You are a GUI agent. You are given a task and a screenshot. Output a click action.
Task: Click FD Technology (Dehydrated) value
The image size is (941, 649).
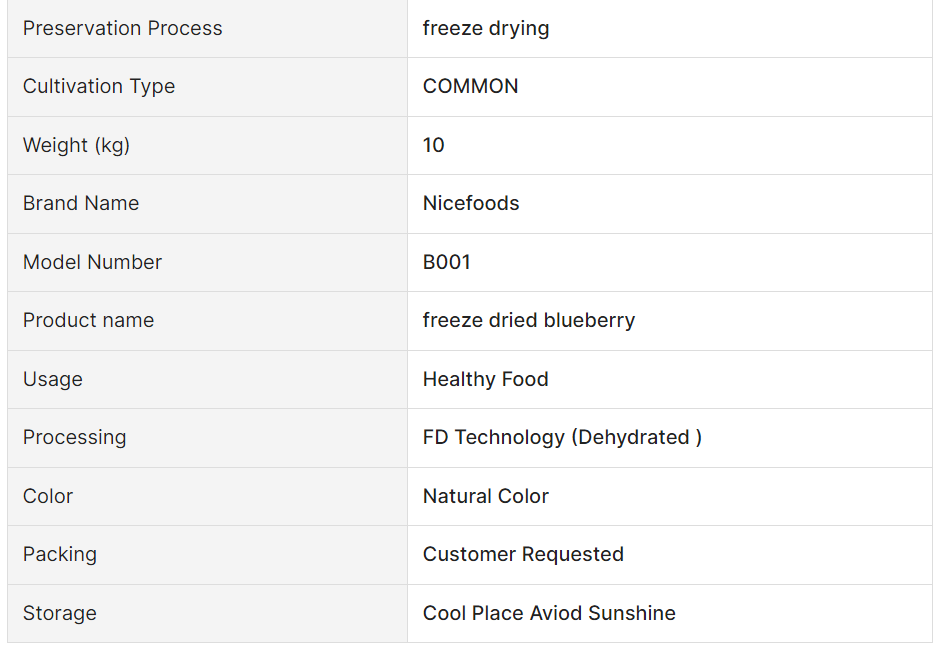[562, 437]
